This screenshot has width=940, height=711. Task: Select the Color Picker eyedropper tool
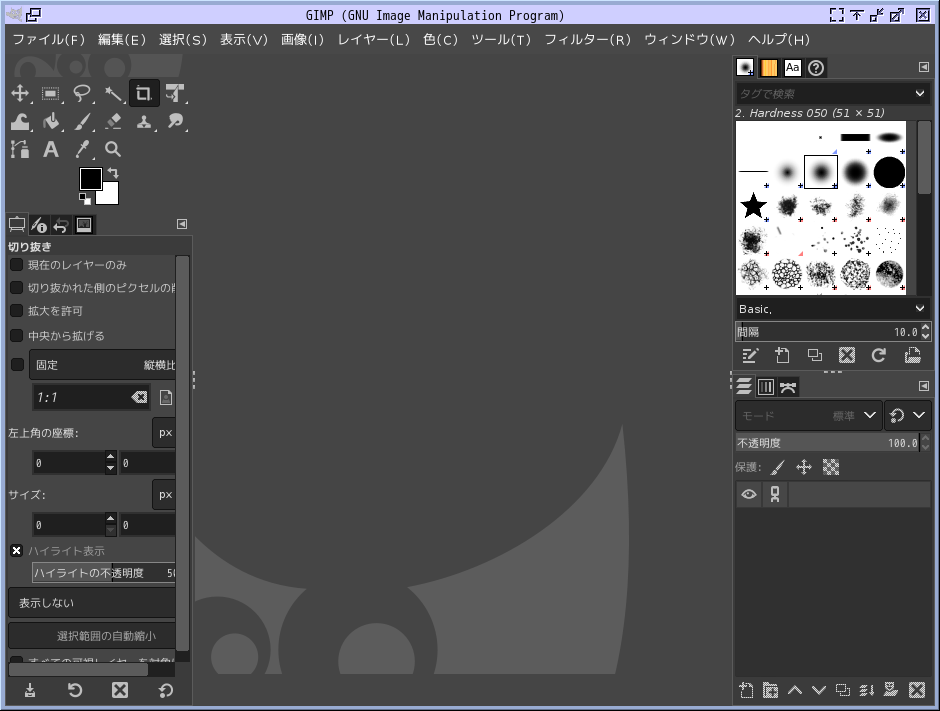(x=82, y=149)
